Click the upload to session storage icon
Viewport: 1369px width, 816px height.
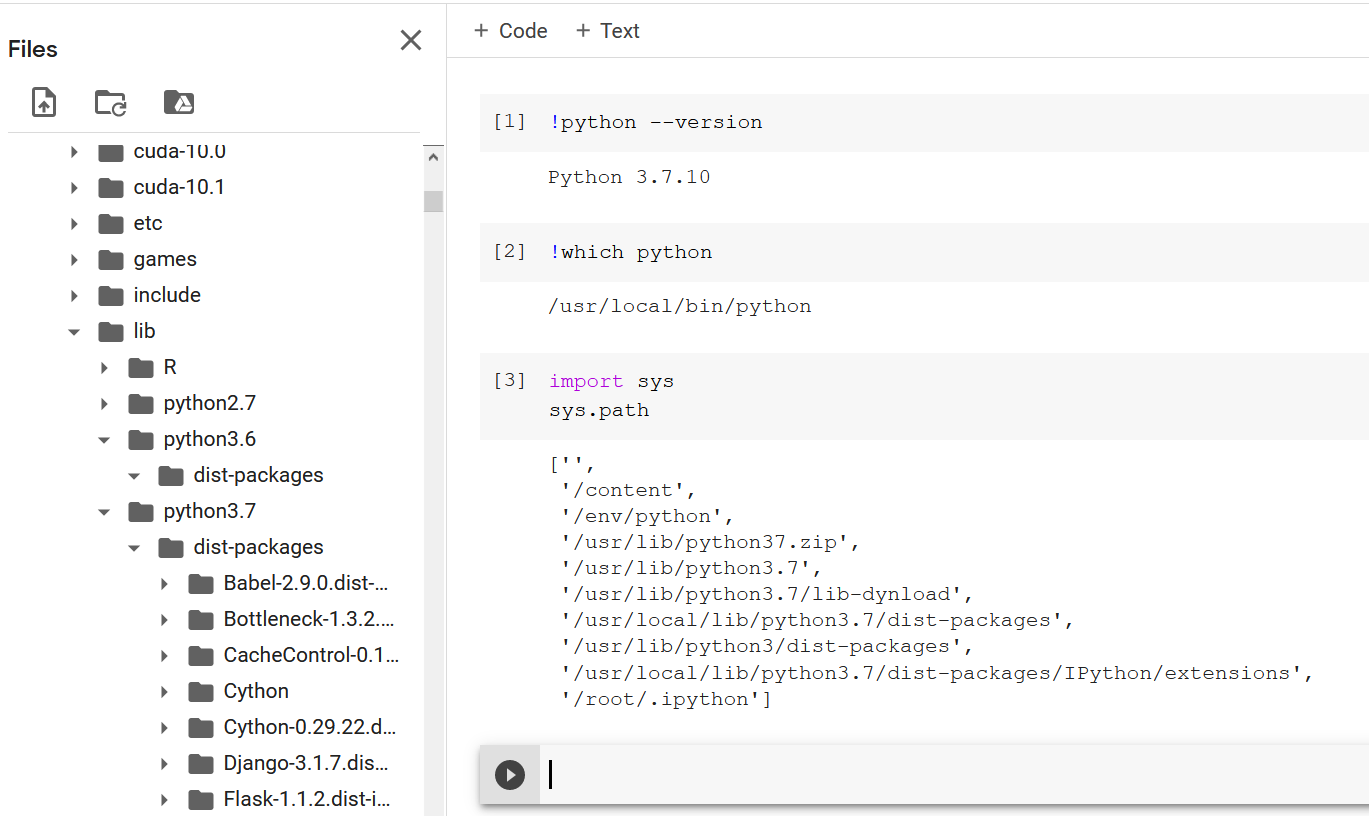43,102
